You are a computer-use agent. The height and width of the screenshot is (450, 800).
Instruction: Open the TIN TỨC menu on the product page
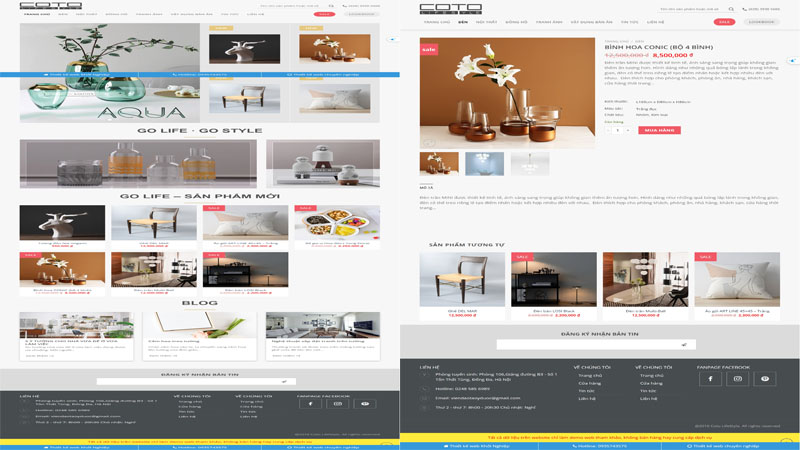click(x=630, y=22)
